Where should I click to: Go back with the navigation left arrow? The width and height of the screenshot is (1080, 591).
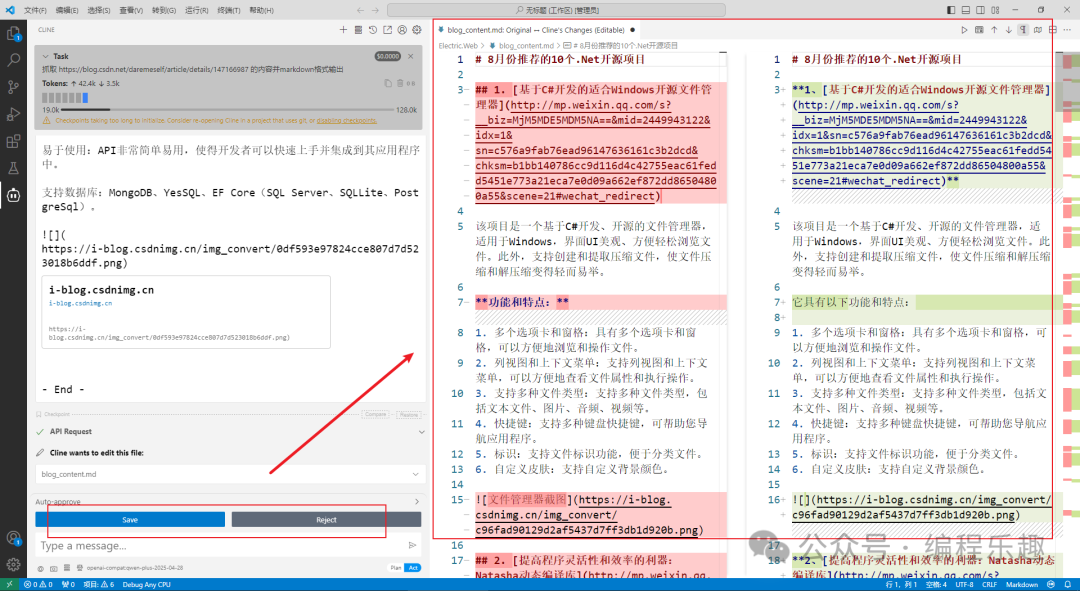click(x=360, y=10)
